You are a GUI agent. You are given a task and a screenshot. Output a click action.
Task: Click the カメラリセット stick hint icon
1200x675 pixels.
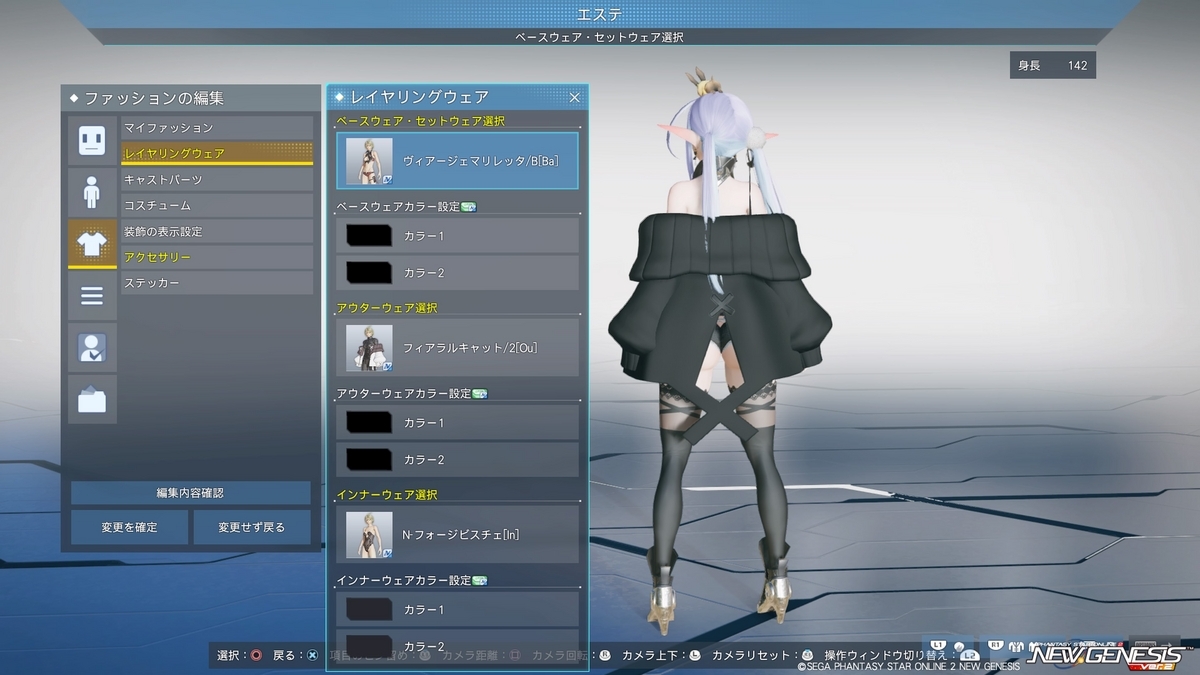(x=807, y=656)
